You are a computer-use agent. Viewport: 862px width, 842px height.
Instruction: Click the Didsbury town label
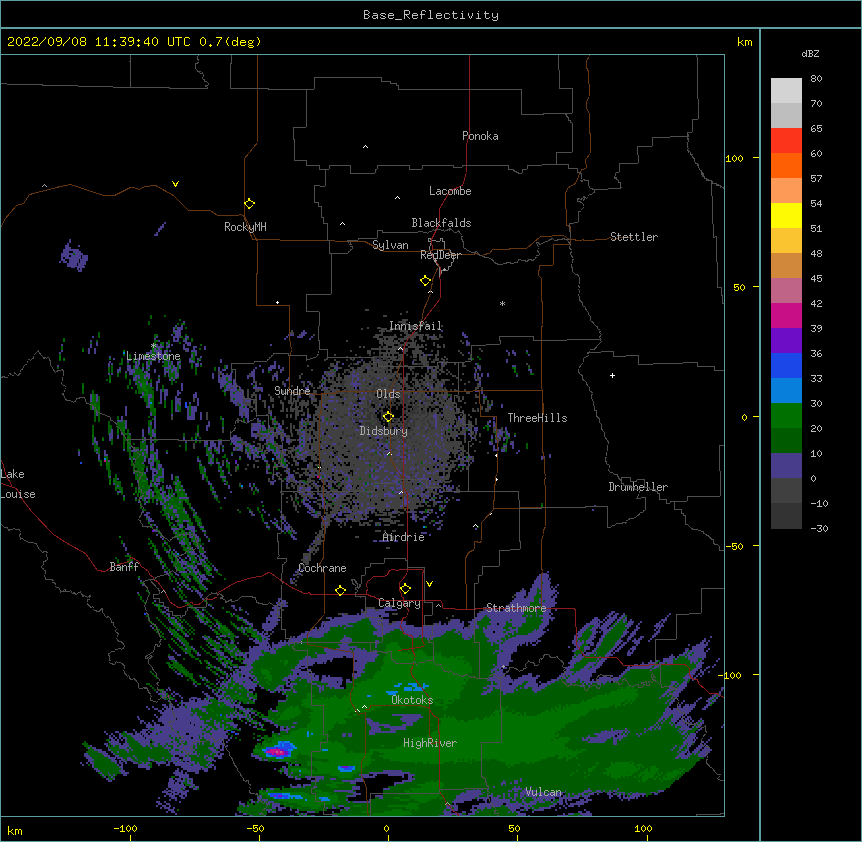[384, 431]
